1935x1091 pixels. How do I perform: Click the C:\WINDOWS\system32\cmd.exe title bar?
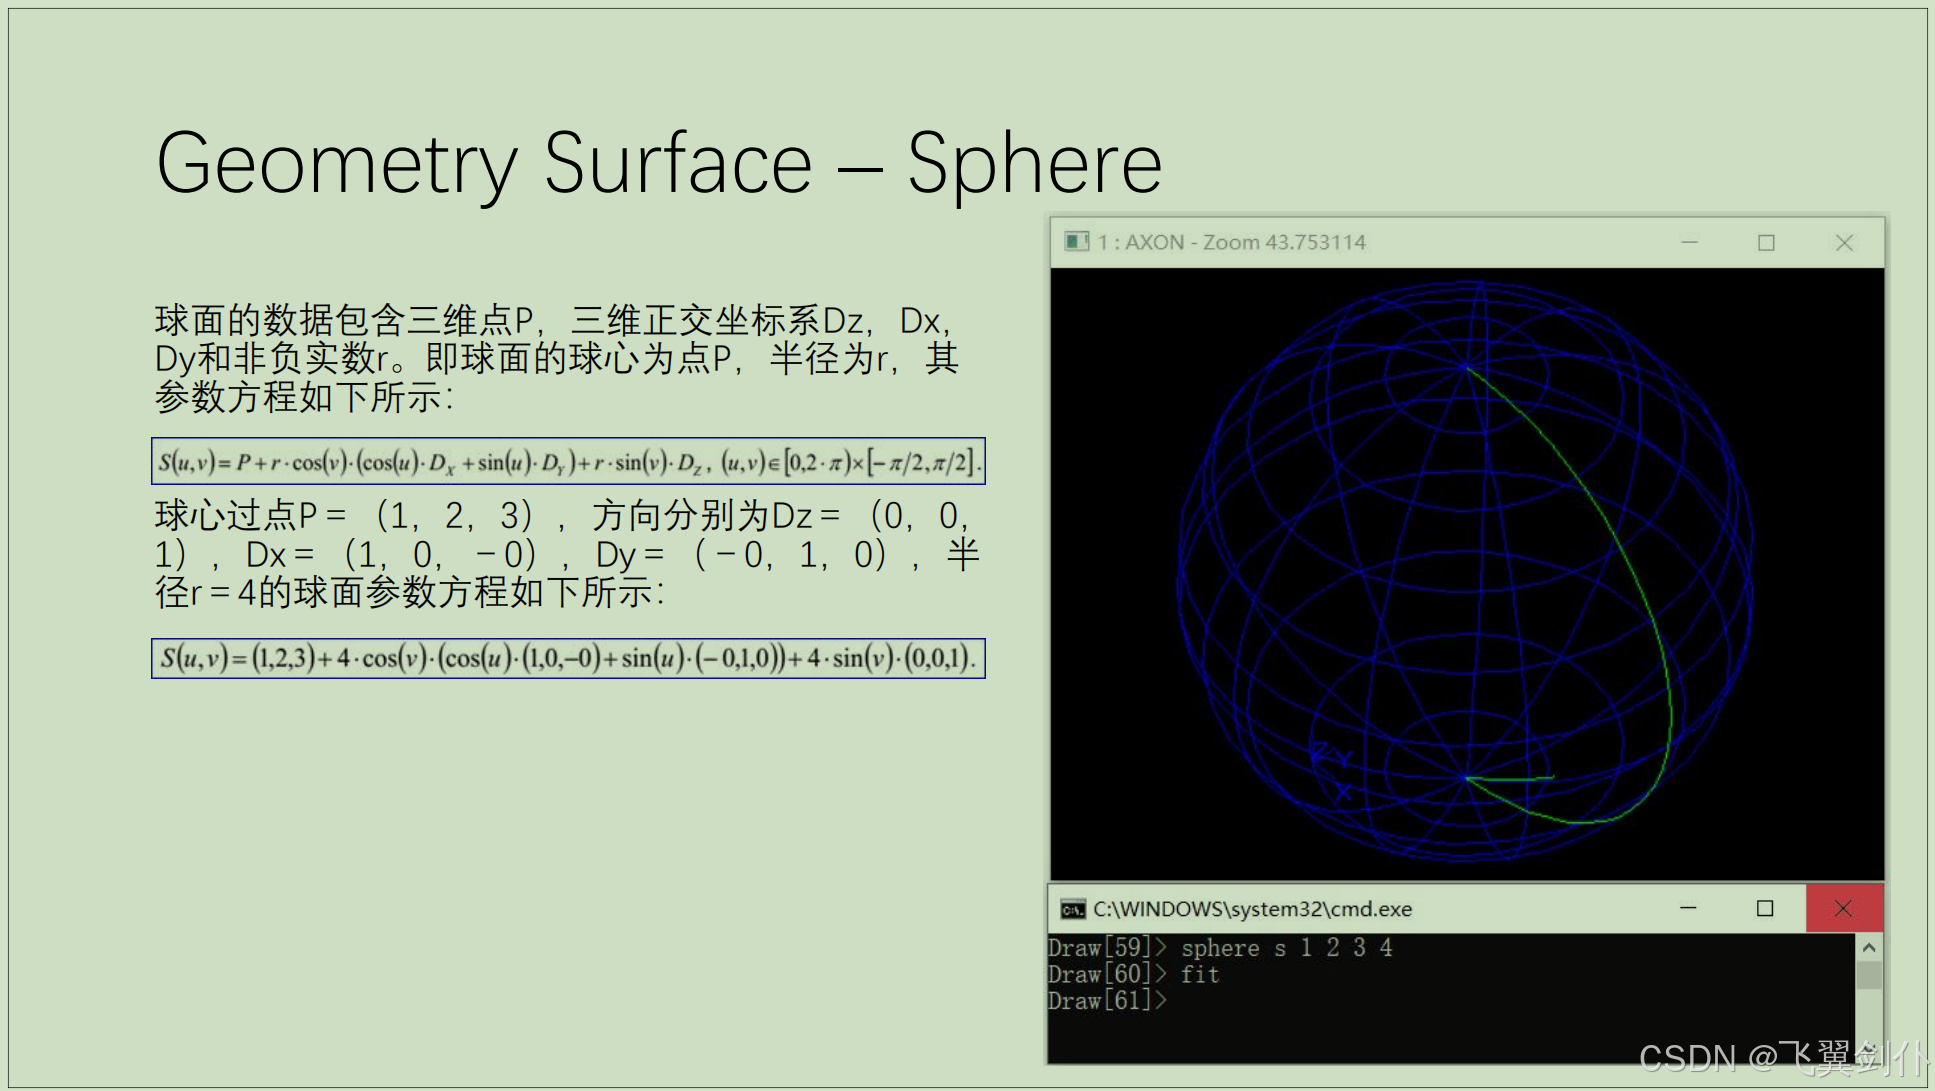[x=1252, y=909]
